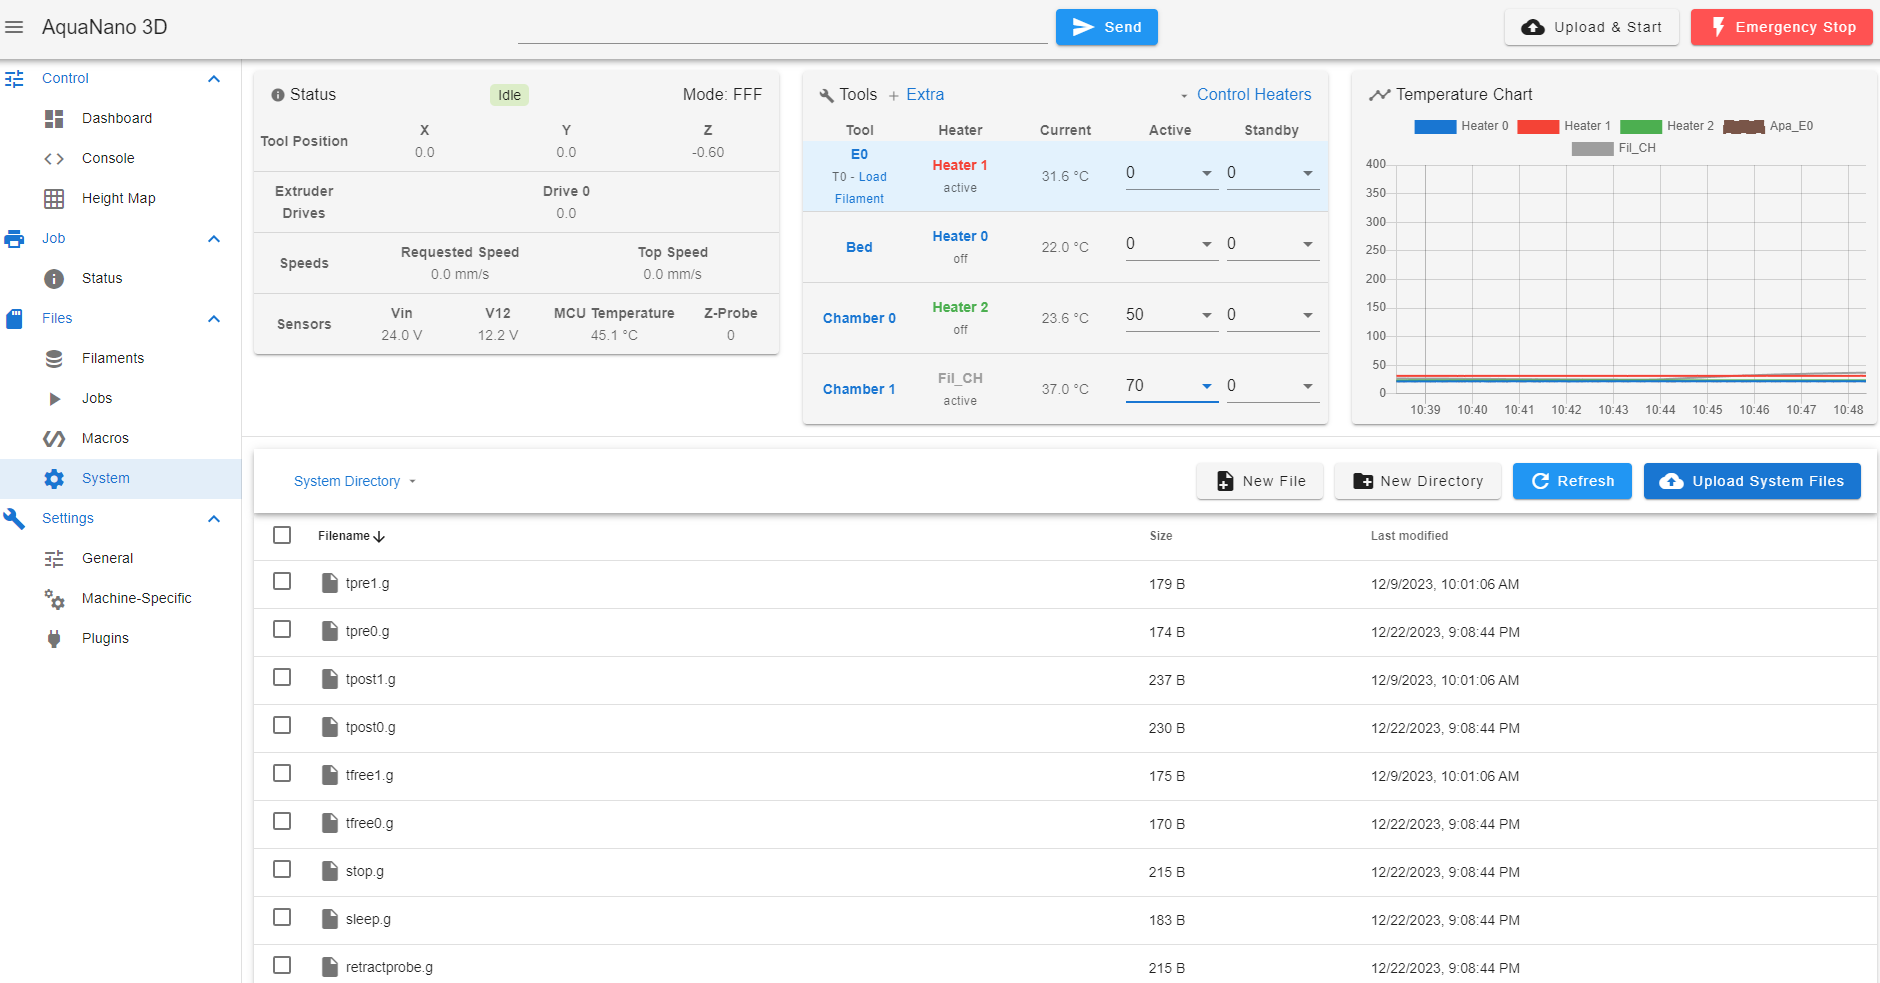Check the box for tpre0.g
This screenshot has width=1880, height=983.
[x=282, y=629]
